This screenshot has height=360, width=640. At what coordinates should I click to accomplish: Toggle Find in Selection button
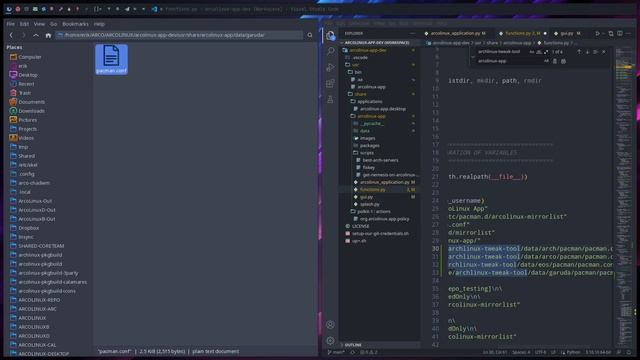pyautogui.click(x=596, y=52)
